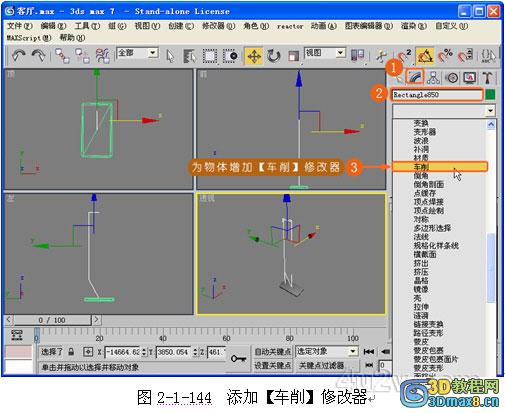This screenshot has width=505, height=413.
Task: Open the 渲染 menu
Action: coord(414,26)
